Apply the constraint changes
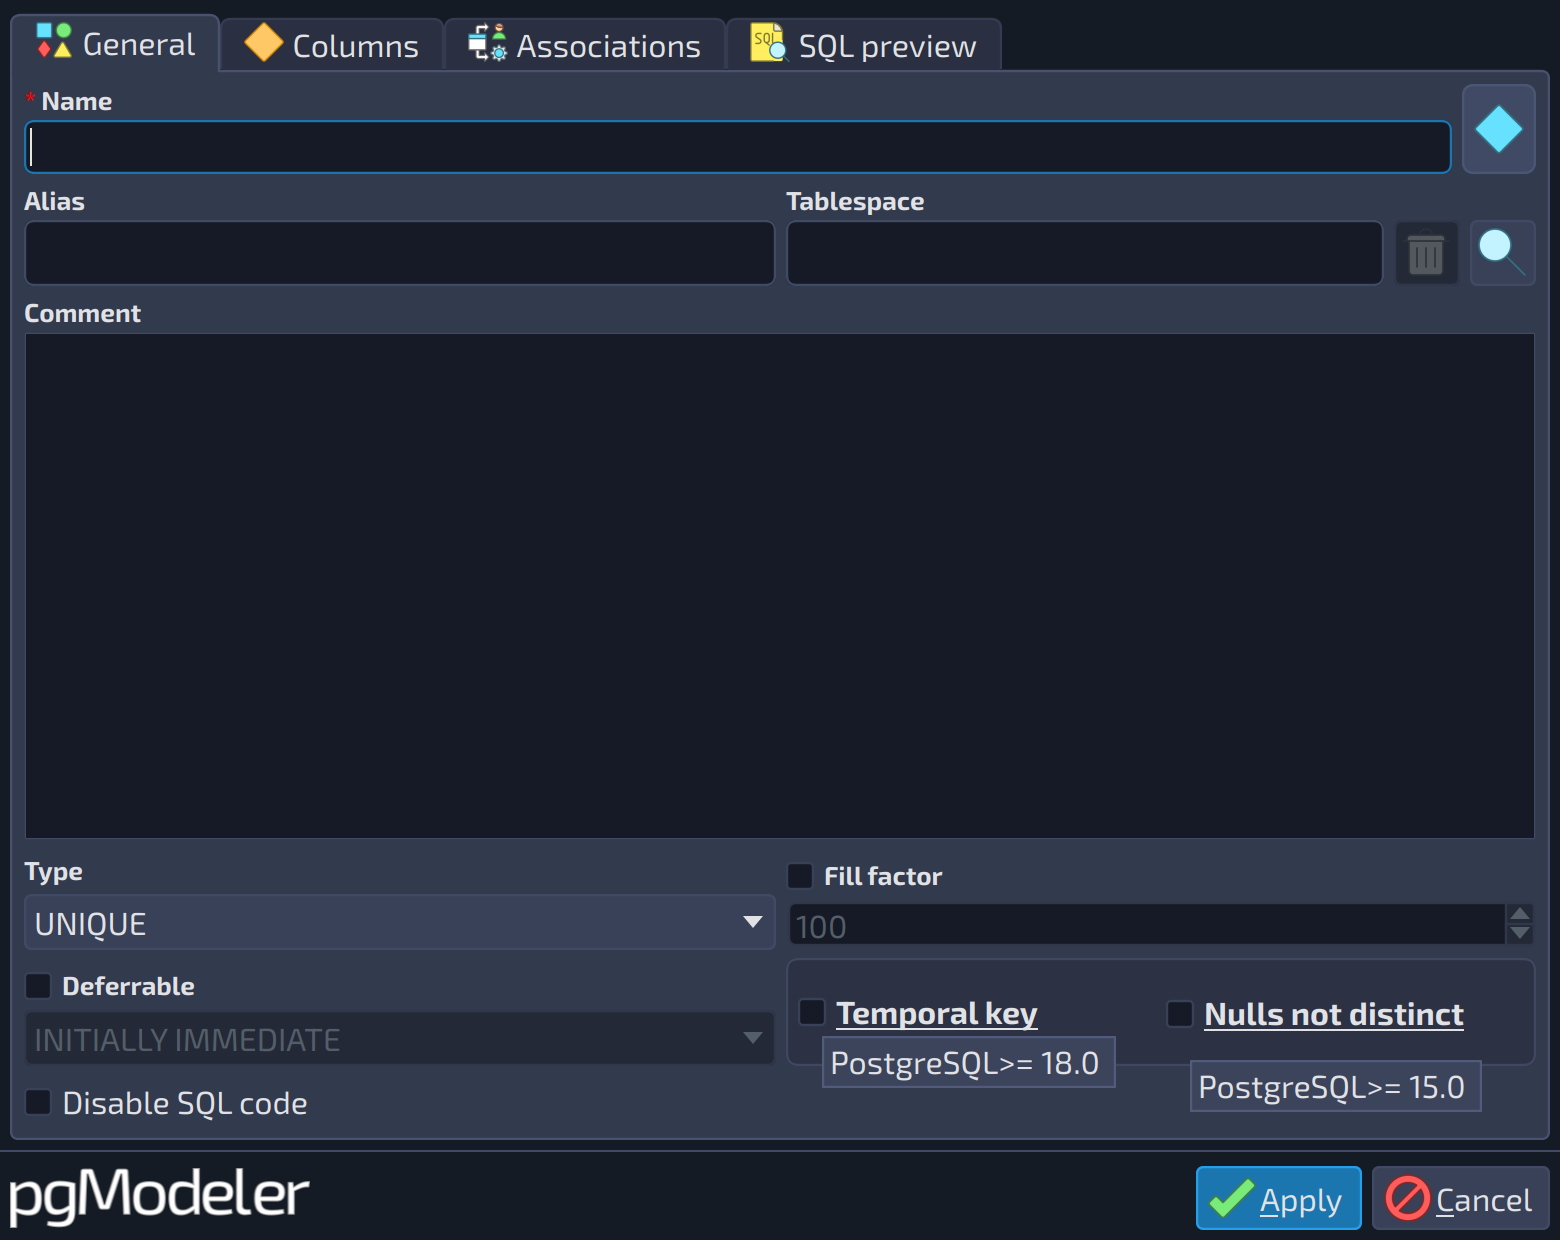The height and width of the screenshot is (1240, 1560). pos(1279,1198)
